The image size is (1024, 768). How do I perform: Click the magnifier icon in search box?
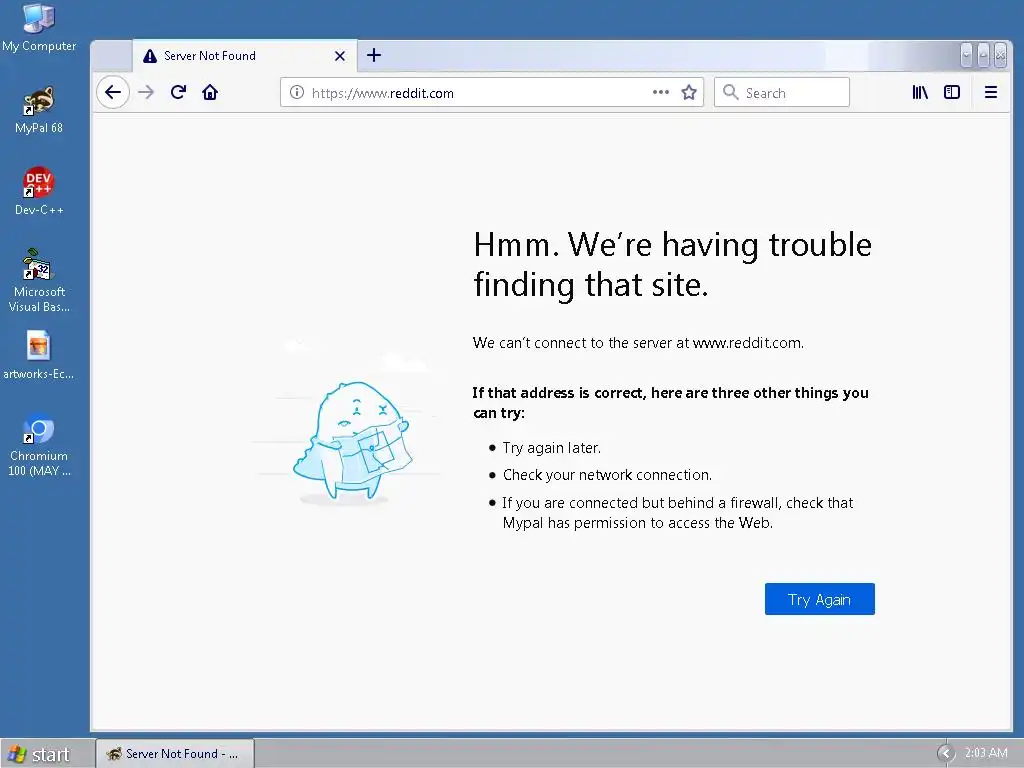[x=731, y=93]
